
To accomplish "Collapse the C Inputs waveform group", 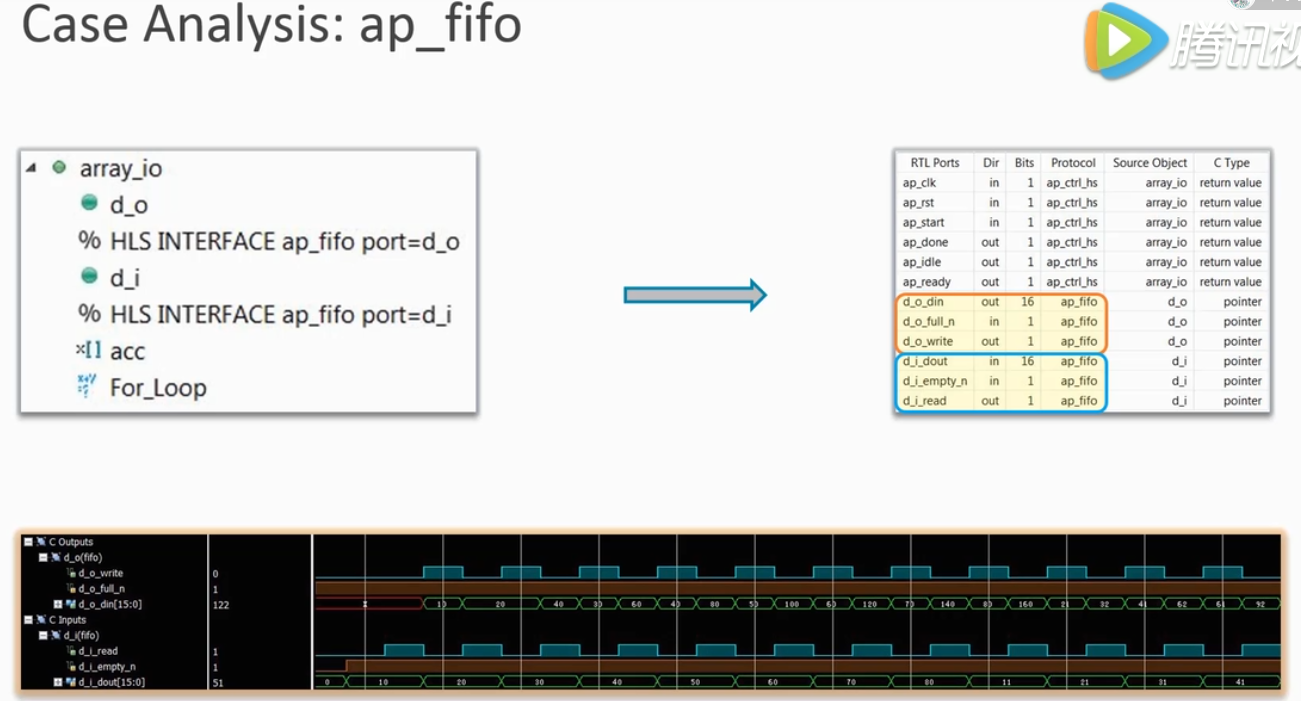I will [x=29, y=620].
